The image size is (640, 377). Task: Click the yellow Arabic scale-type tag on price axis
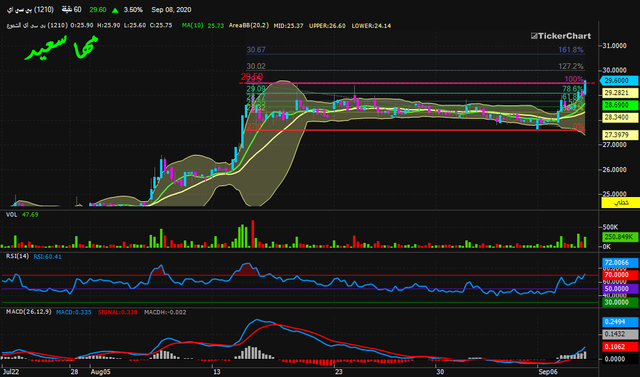pyautogui.click(x=620, y=202)
